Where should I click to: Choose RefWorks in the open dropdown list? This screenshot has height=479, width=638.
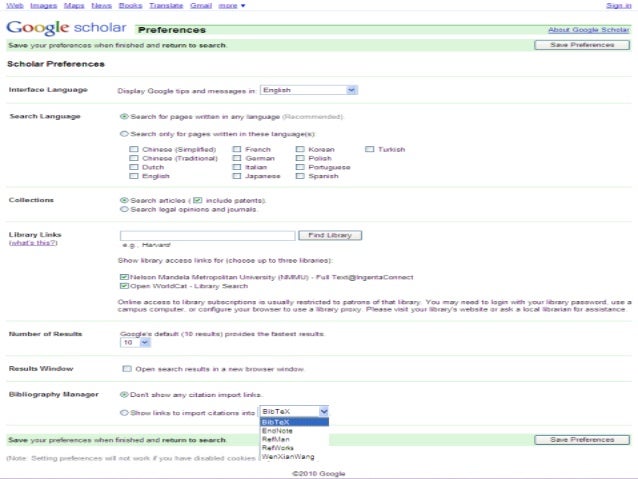294,448
